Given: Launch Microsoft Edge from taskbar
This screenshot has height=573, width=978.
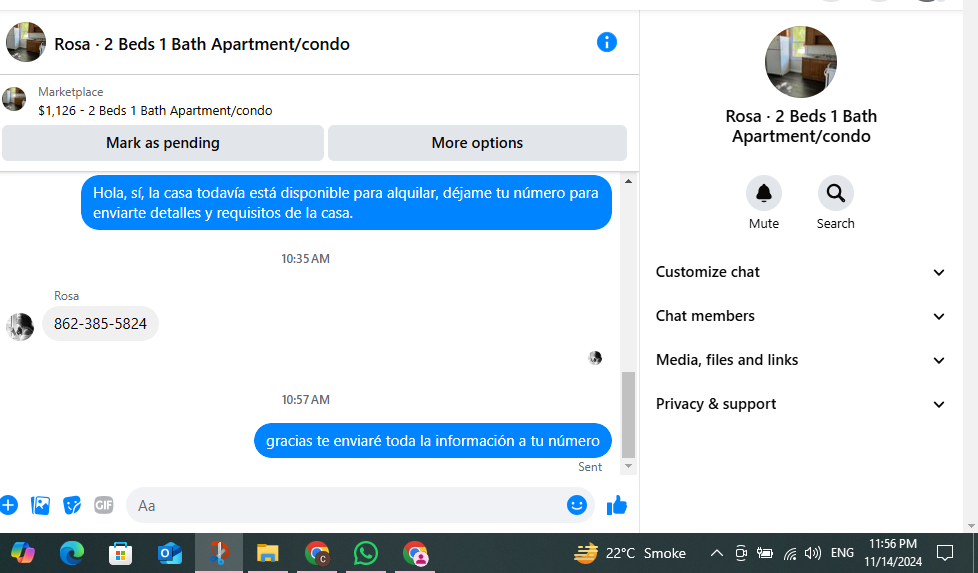Looking at the screenshot, I should [72, 553].
